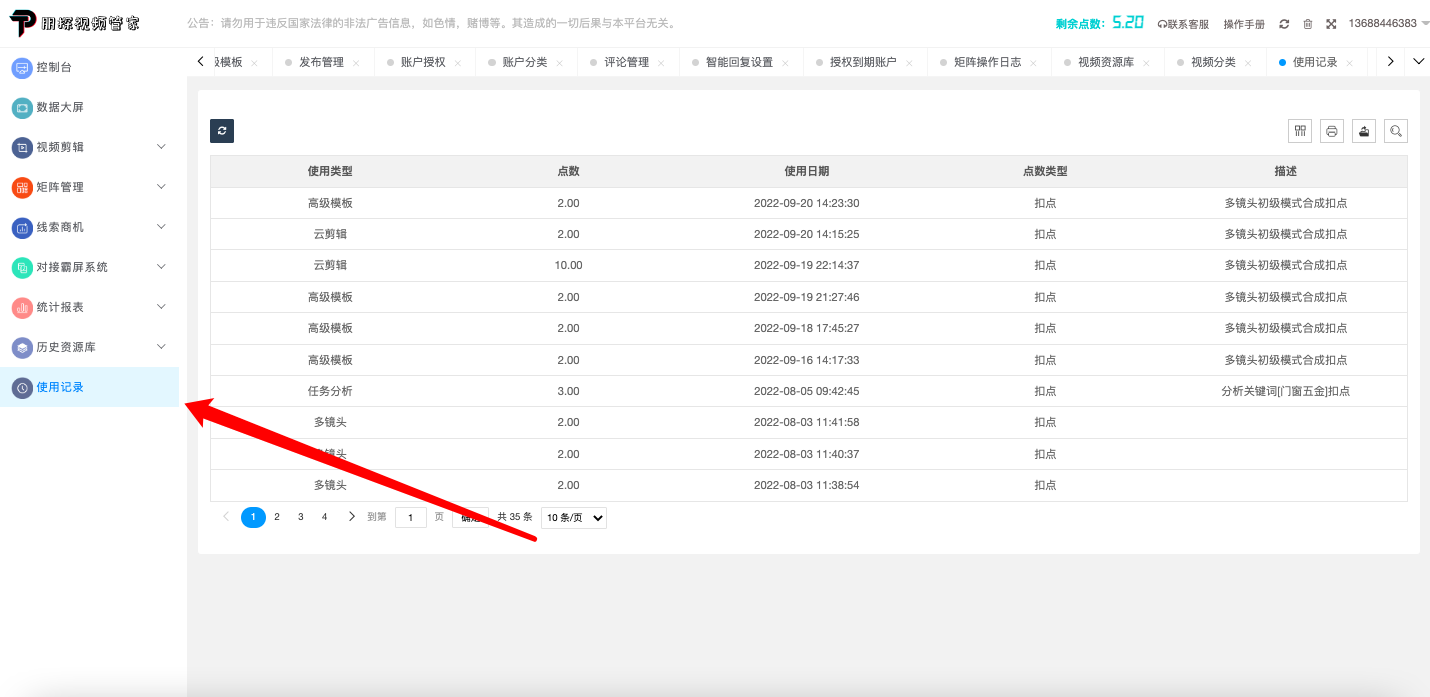Click the dark refresh button above the table
This screenshot has width=1430, height=697.
click(222, 130)
